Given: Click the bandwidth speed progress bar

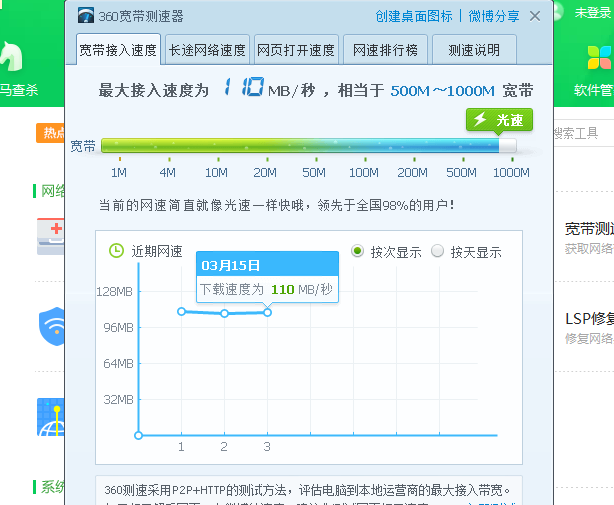Looking at the screenshot, I should coord(309,145).
